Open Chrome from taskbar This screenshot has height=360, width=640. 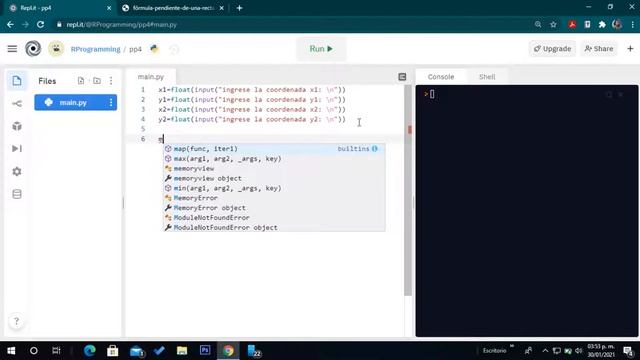[228, 351]
